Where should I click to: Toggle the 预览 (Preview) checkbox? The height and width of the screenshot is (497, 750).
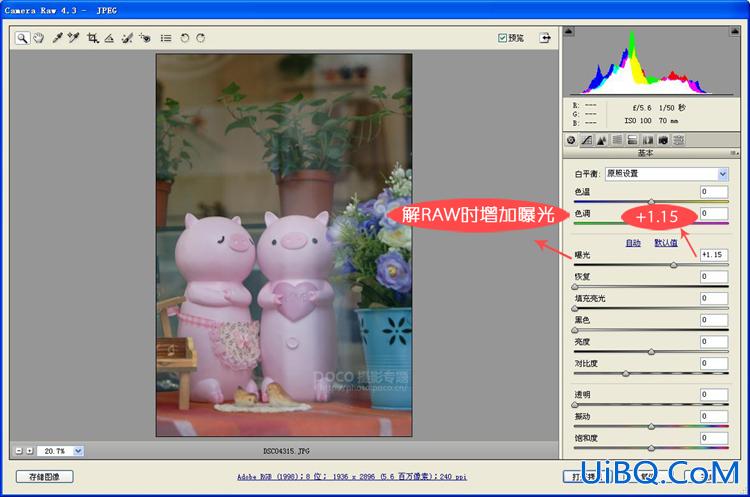(x=502, y=38)
